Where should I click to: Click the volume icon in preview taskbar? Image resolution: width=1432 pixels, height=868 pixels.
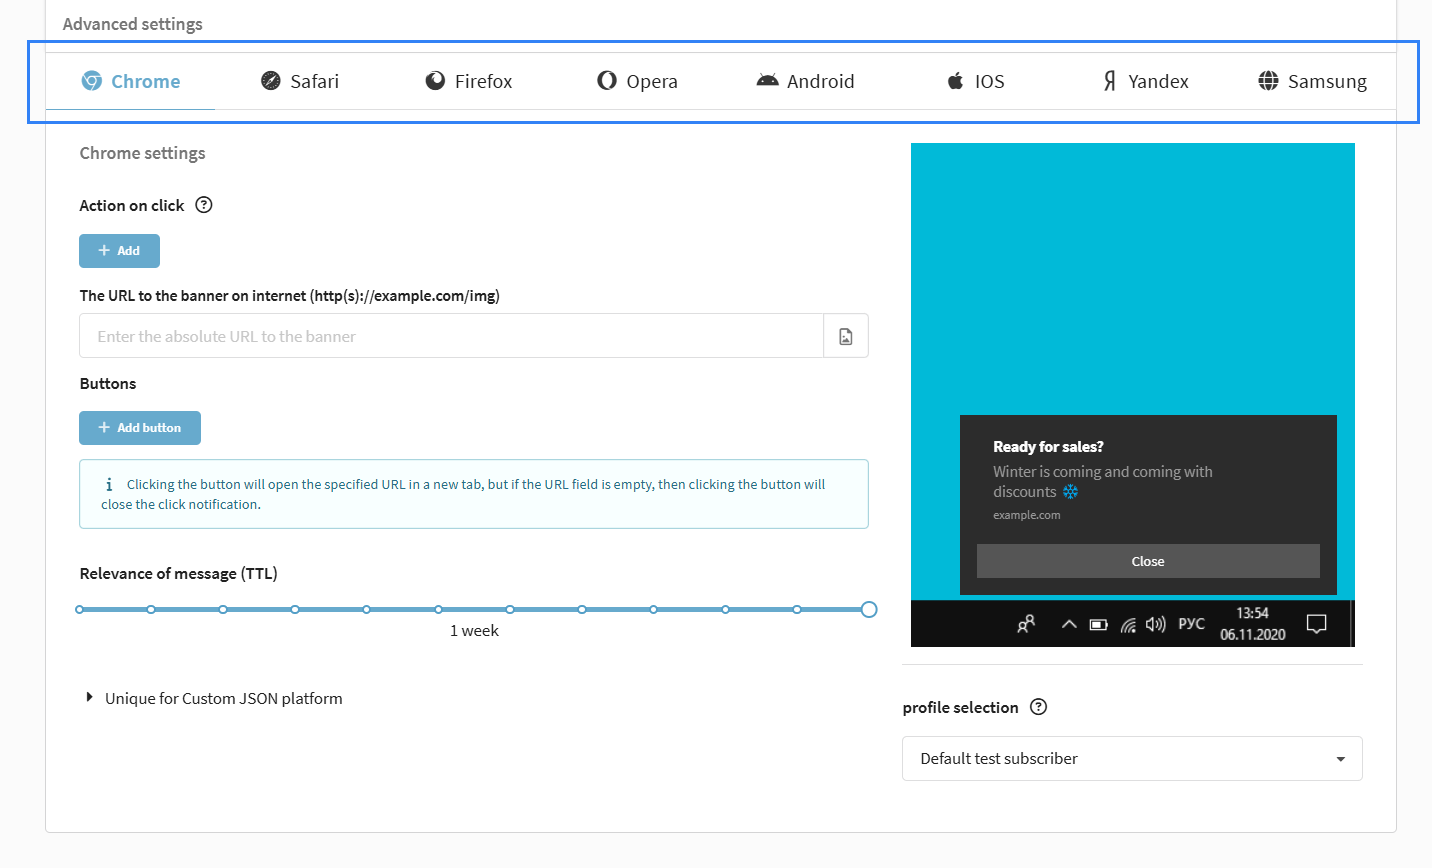click(x=1156, y=624)
